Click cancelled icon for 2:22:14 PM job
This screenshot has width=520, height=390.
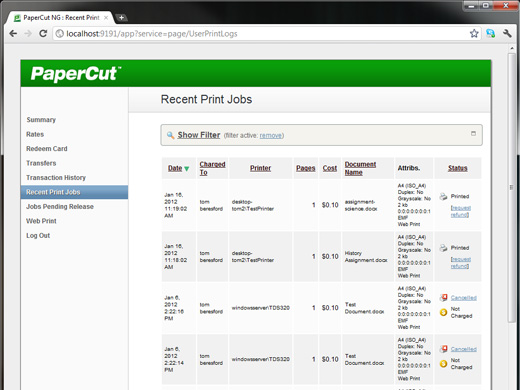443,349
